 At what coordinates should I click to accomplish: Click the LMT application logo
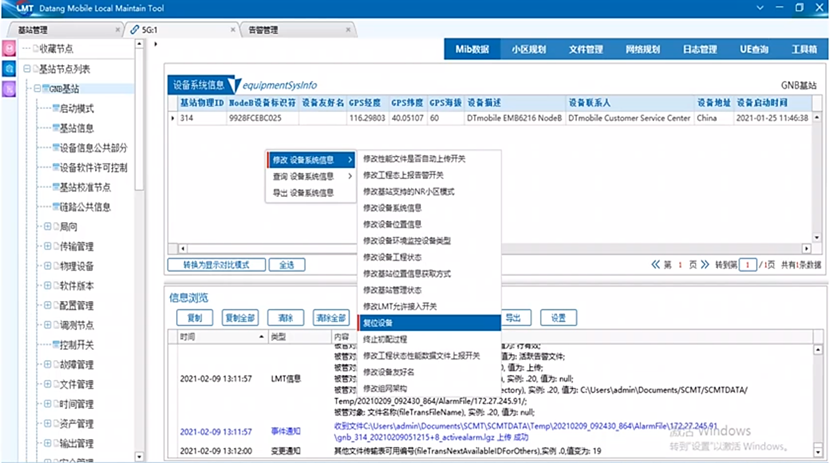[x=24, y=8]
